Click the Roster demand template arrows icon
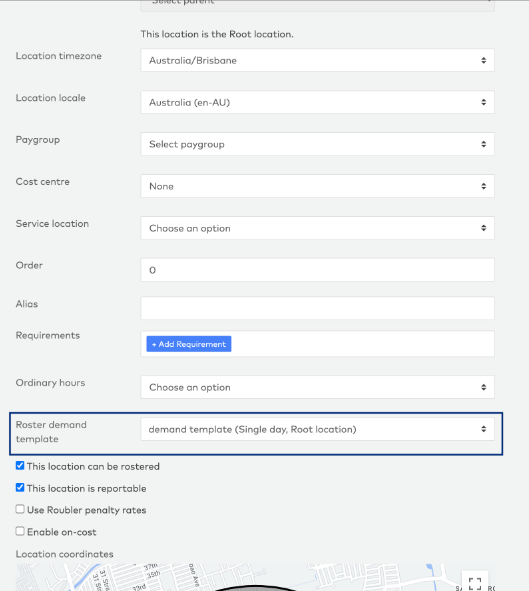 coord(483,429)
